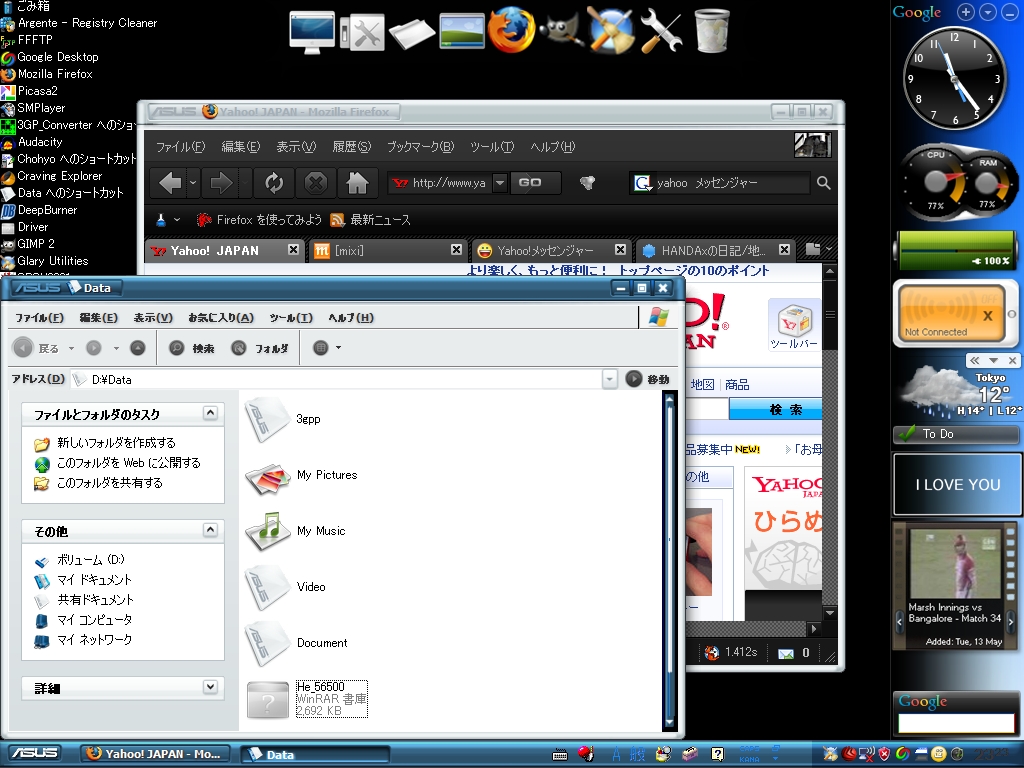Open the wrench and screwdriver dock icon
Image resolution: width=1024 pixels, height=768 pixels.
(661, 31)
